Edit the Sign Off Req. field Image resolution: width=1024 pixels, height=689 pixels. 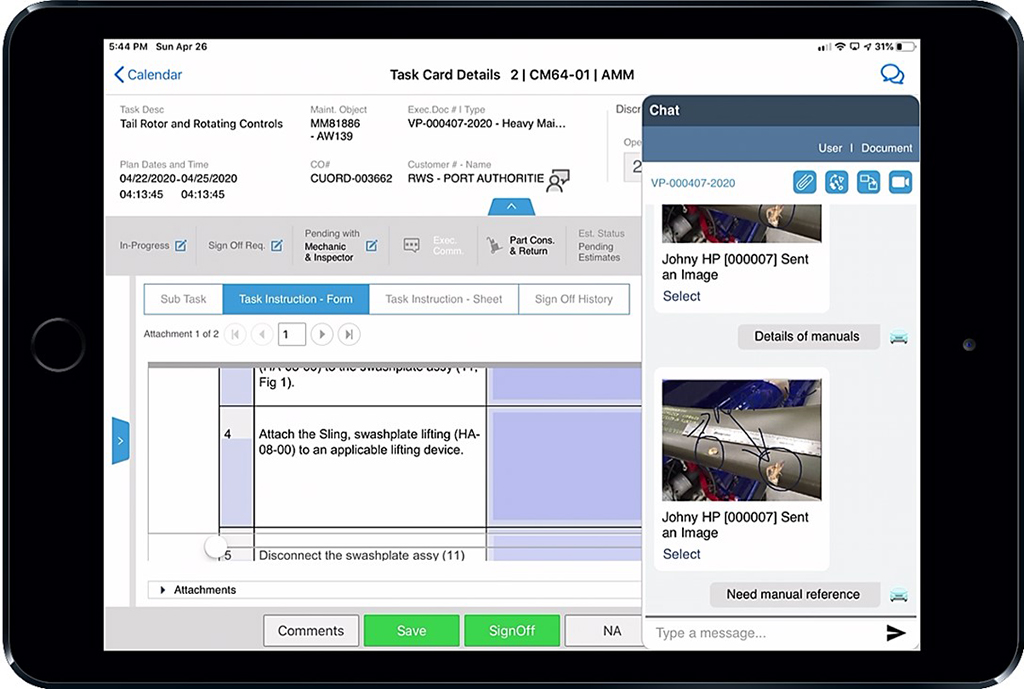(278, 245)
